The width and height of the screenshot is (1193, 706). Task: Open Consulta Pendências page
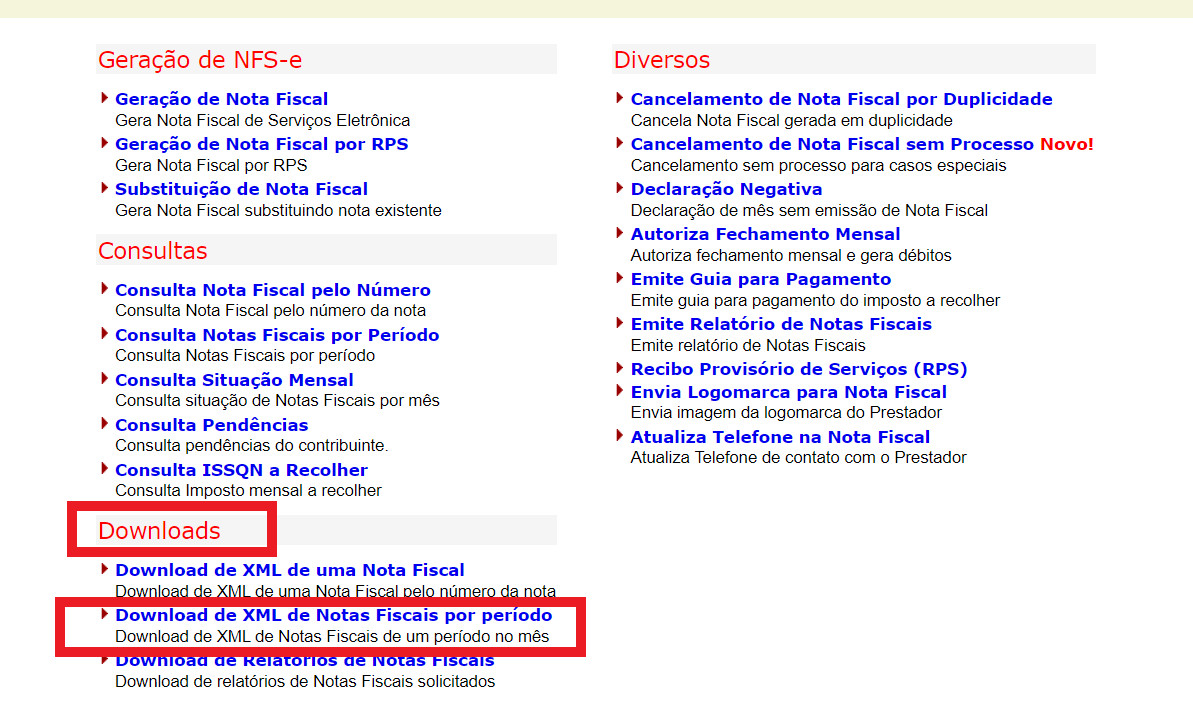[211, 425]
